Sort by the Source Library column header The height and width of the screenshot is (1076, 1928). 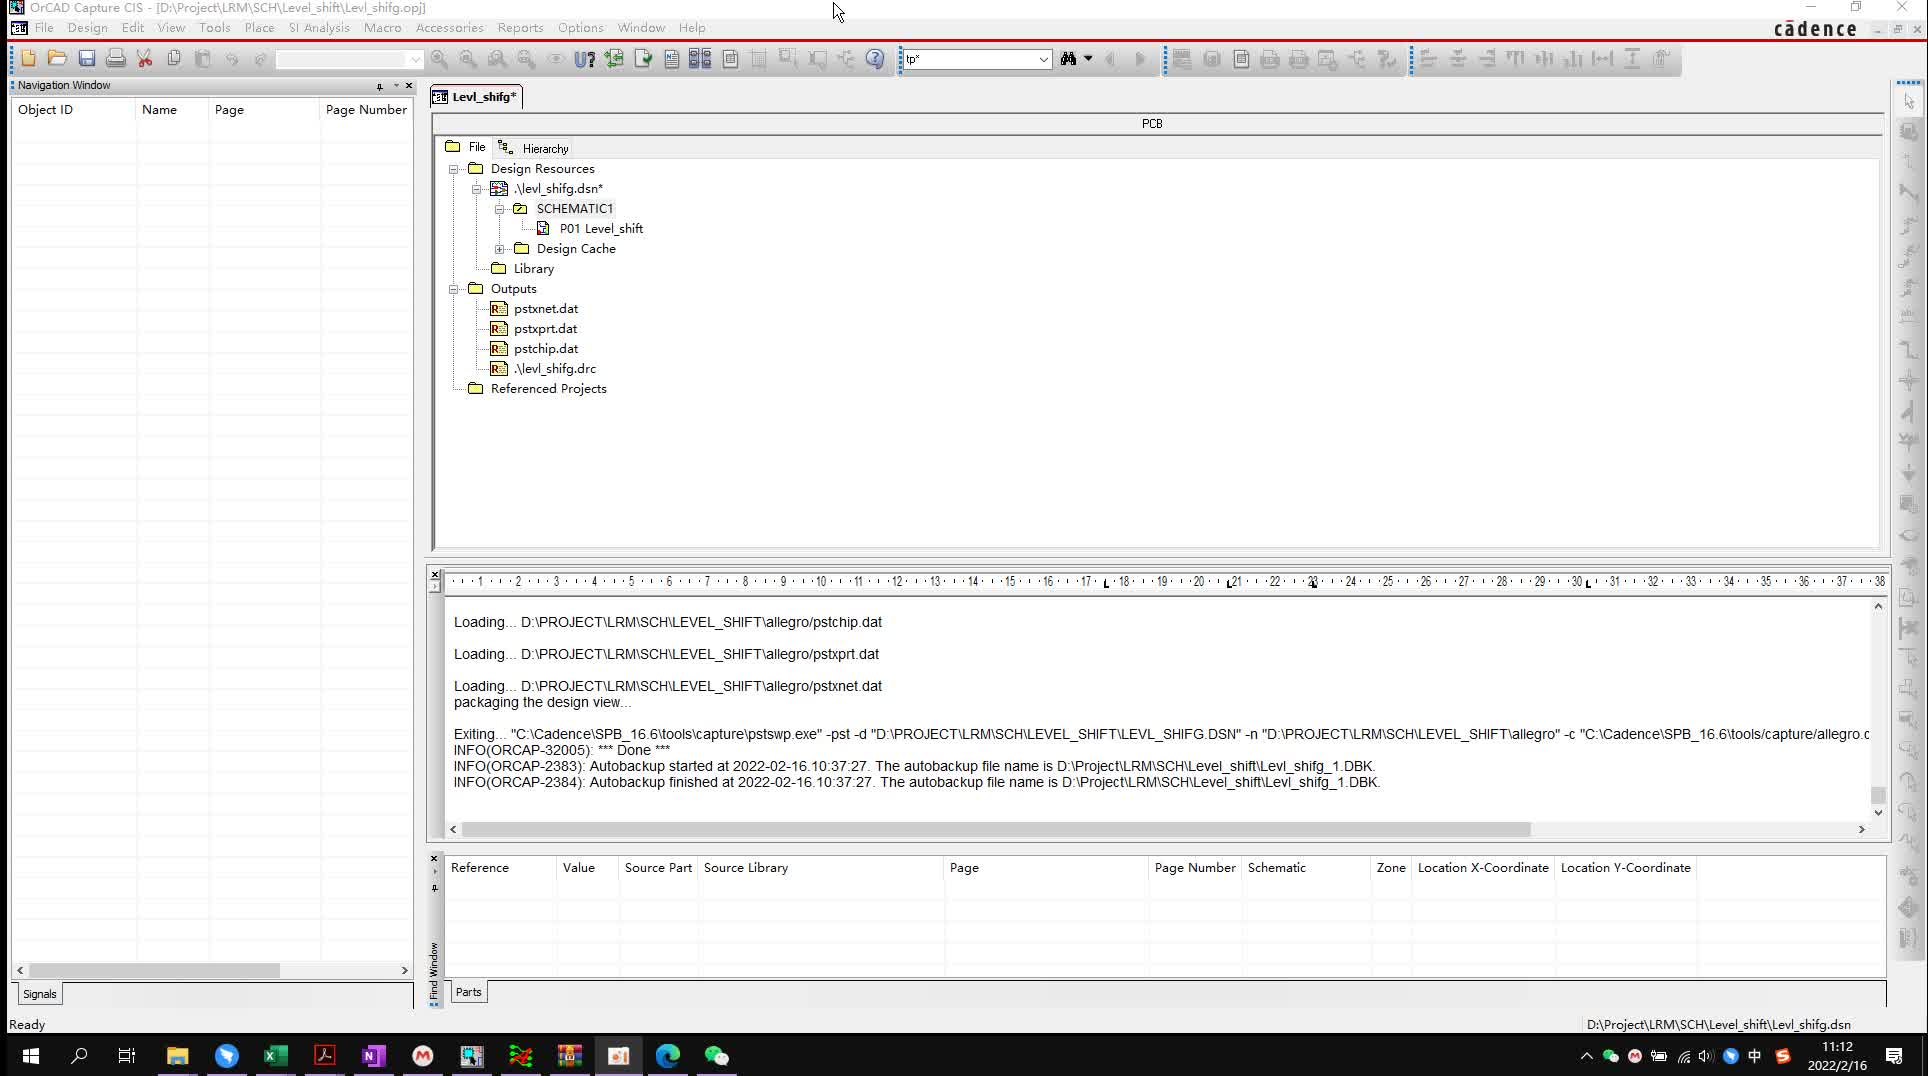[x=820, y=868]
